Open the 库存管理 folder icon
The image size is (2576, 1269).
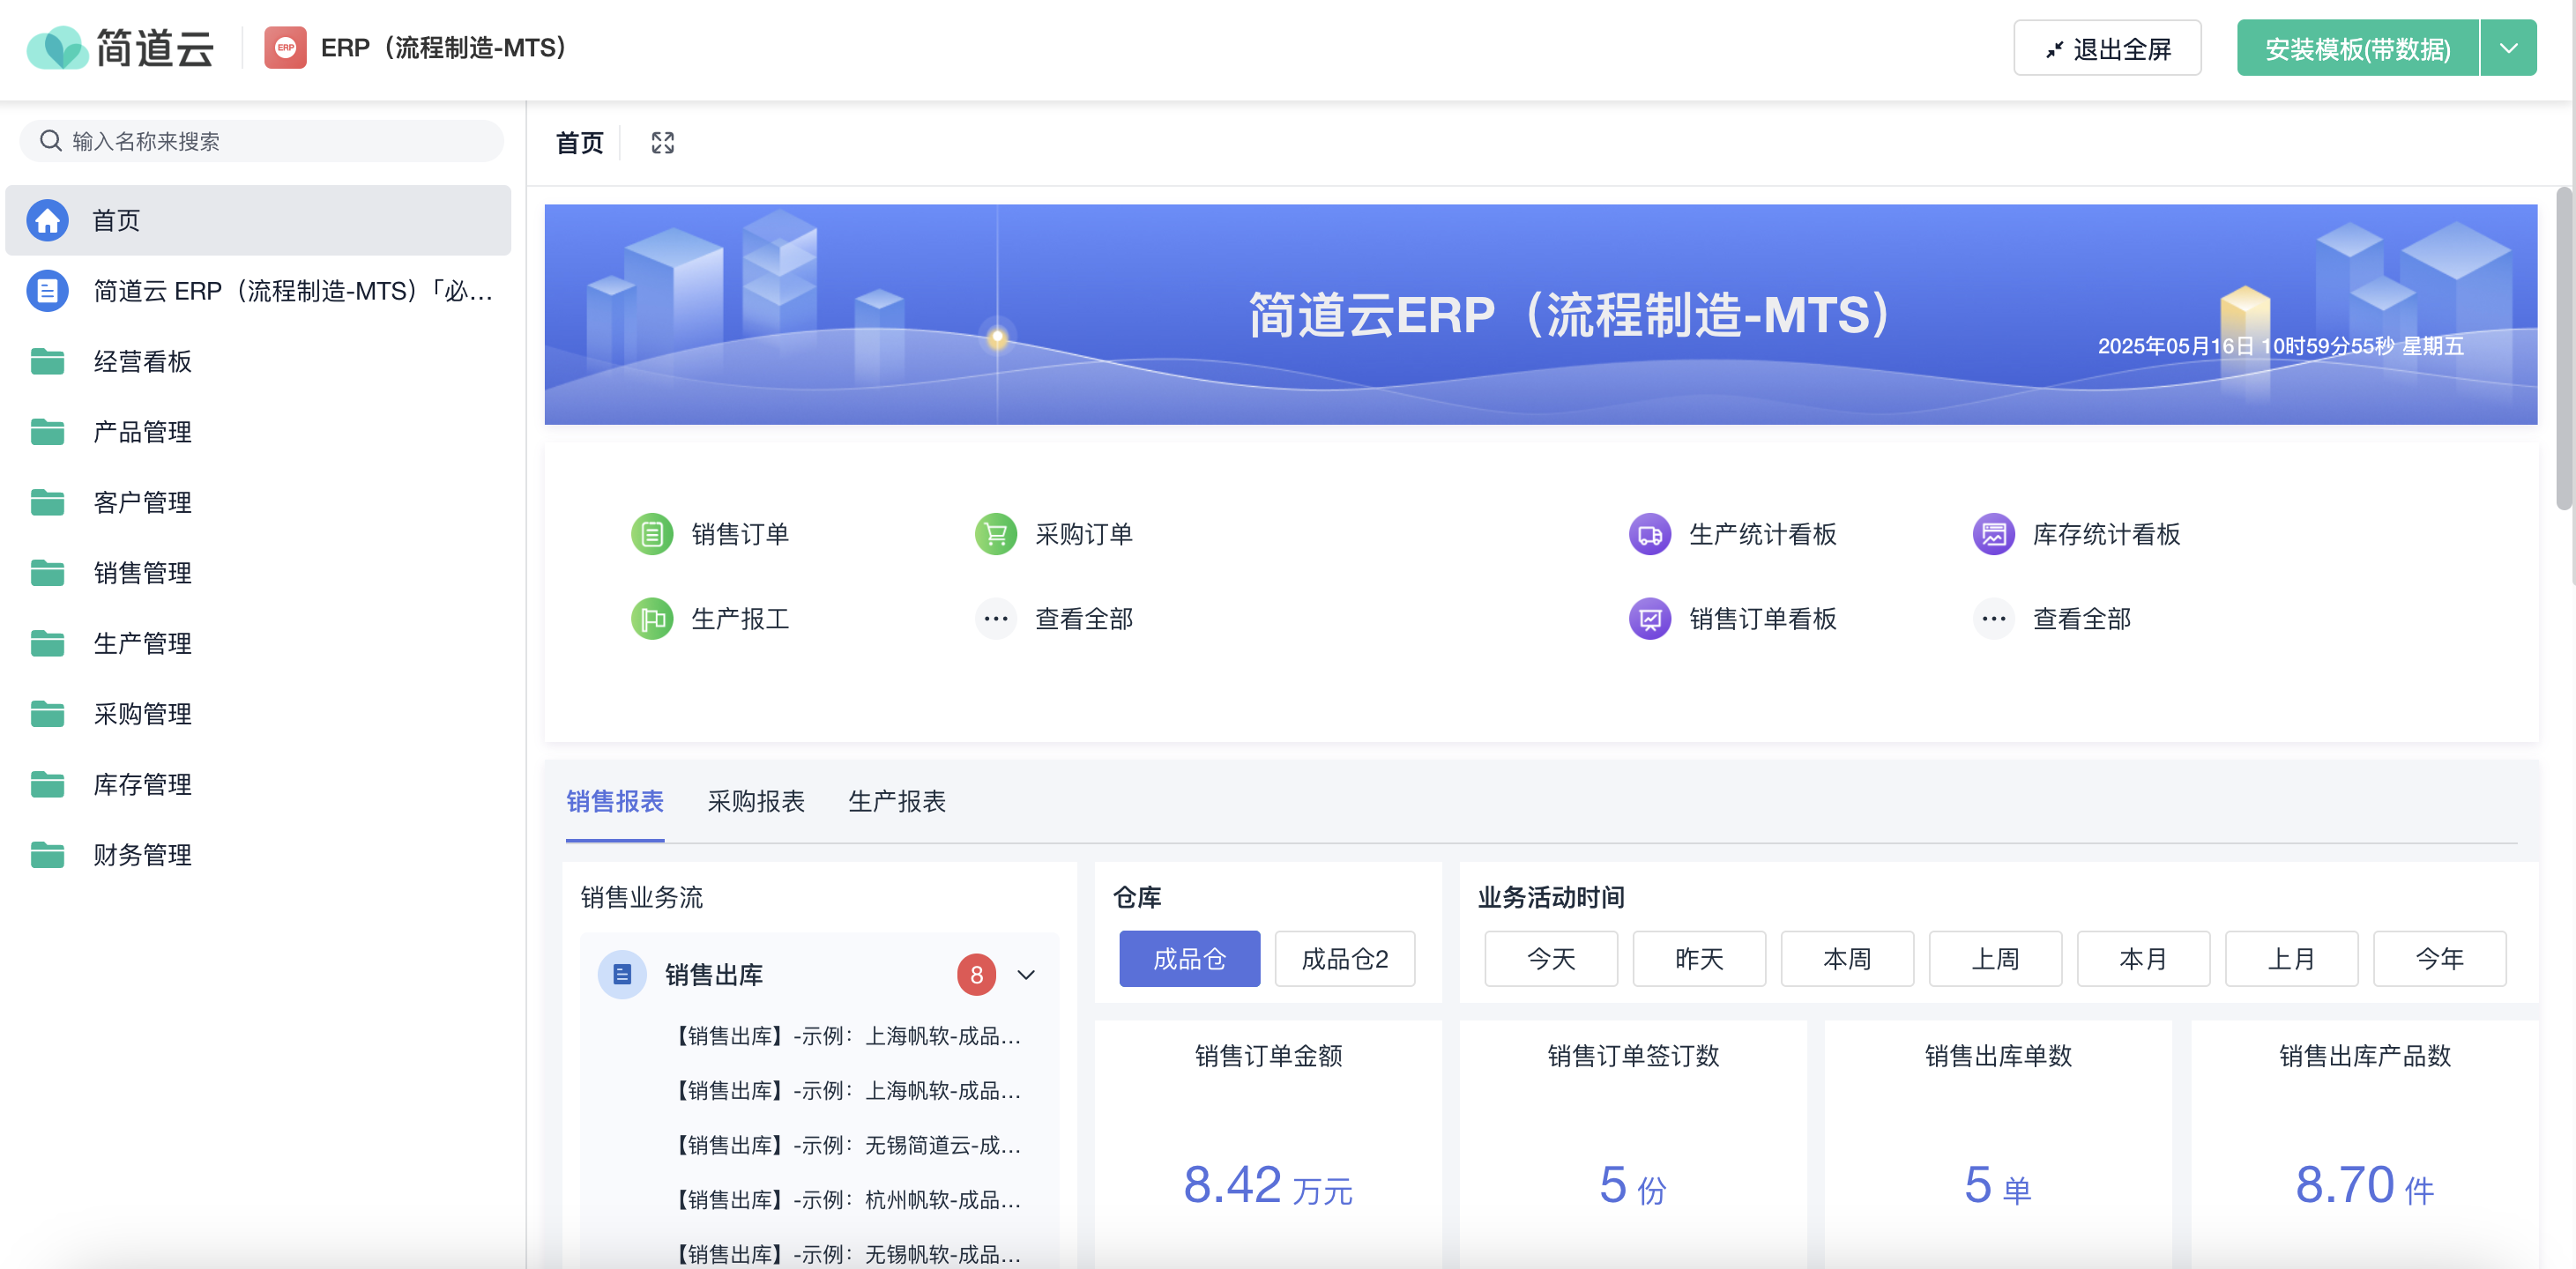(x=47, y=784)
